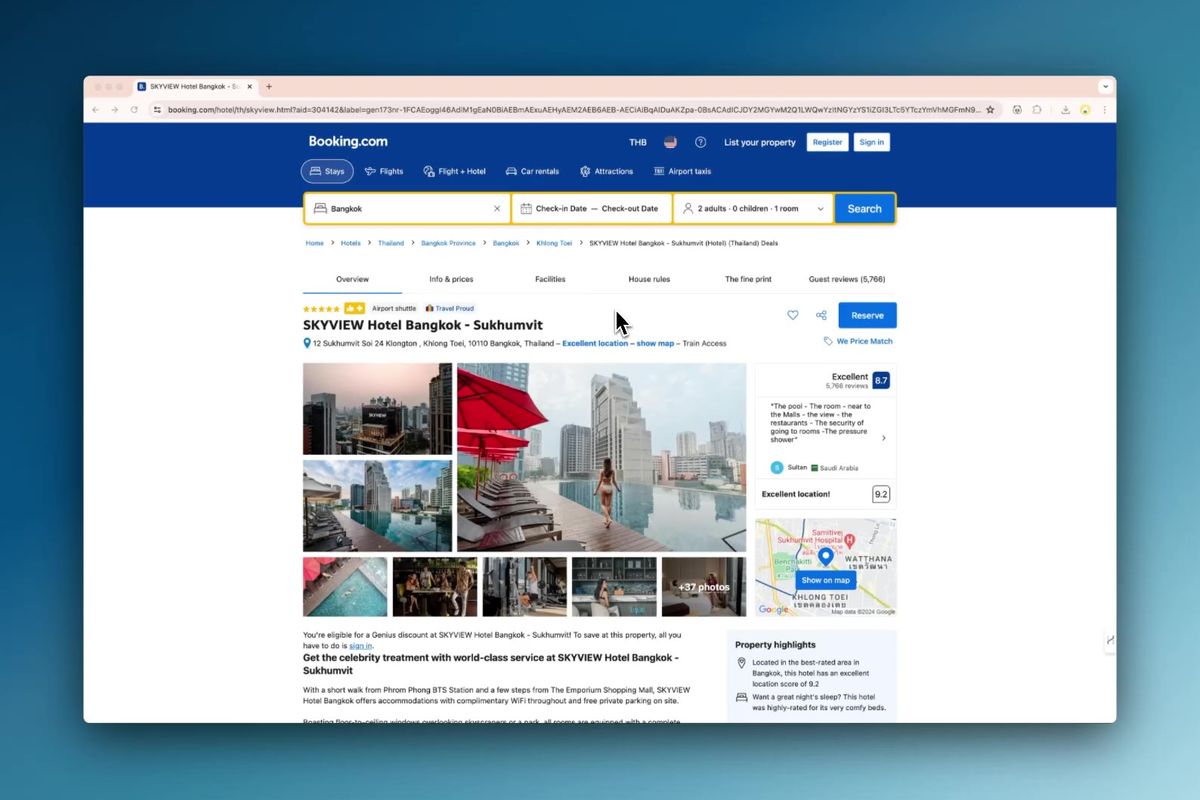Change language via the flag icon

click(670, 142)
